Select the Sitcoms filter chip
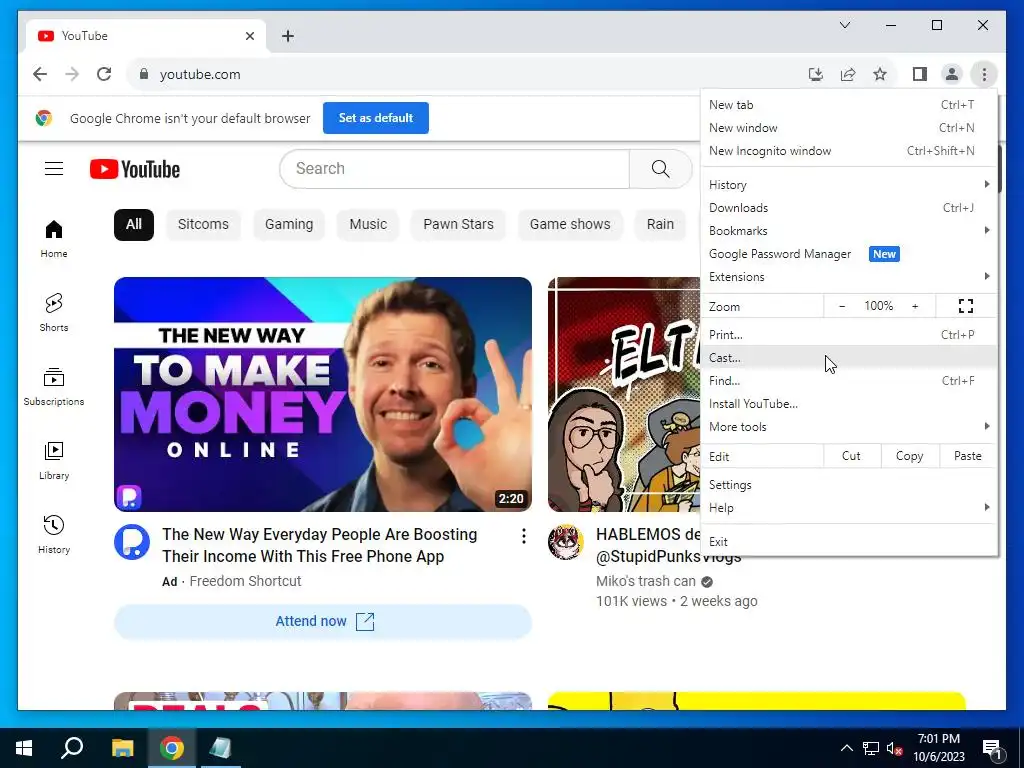Image resolution: width=1024 pixels, height=768 pixels. coord(203,225)
